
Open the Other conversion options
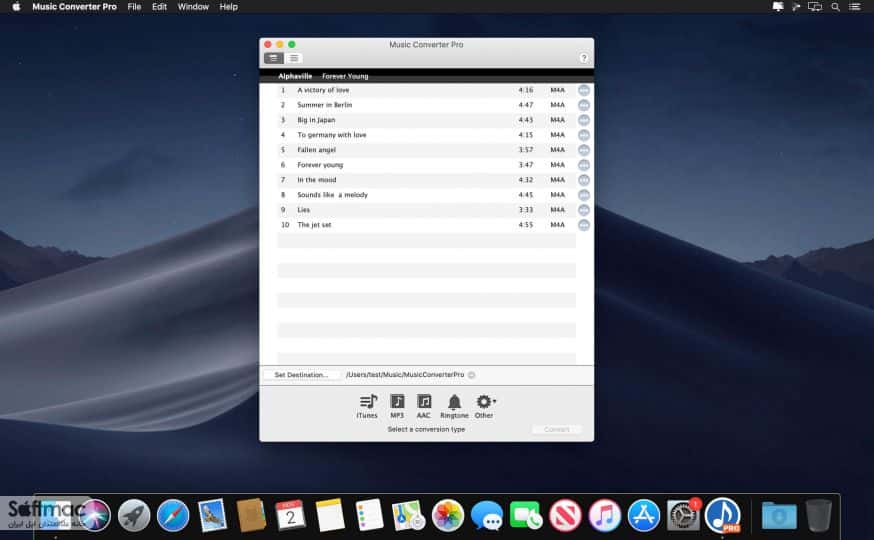coord(484,406)
